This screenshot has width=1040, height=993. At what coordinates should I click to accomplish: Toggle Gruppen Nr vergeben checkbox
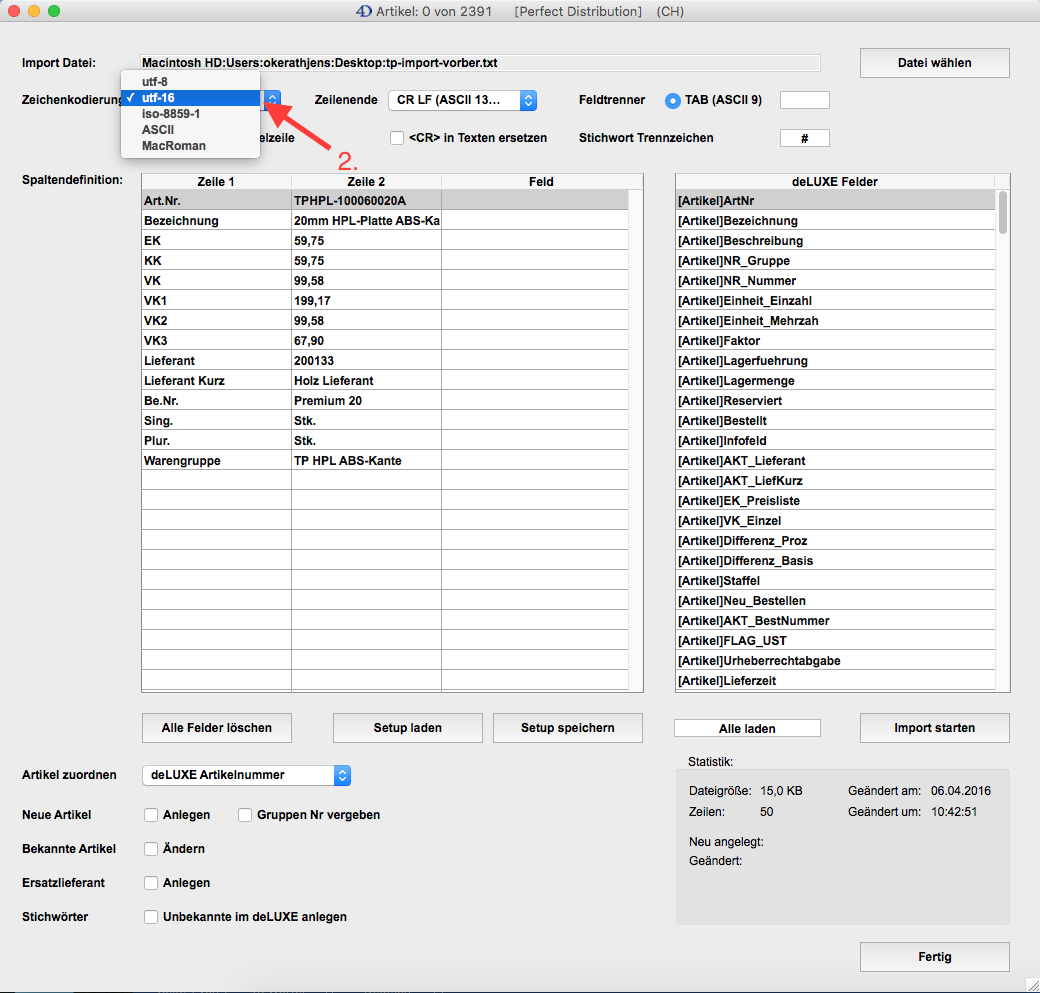click(245, 815)
